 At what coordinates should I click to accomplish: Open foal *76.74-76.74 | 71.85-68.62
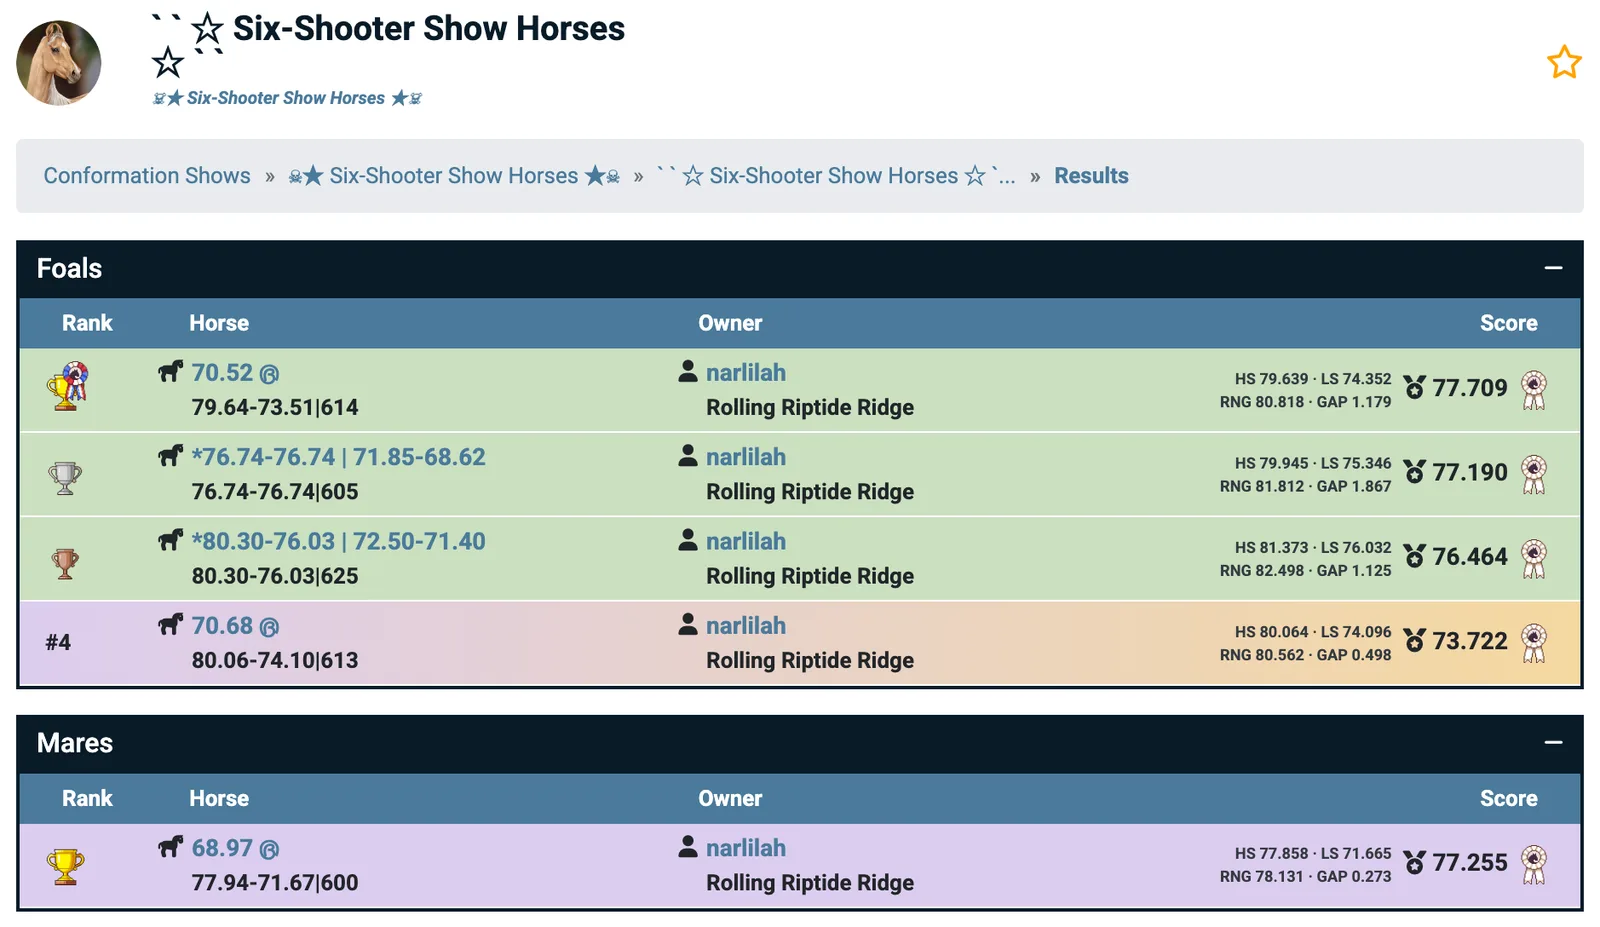(x=338, y=457)
